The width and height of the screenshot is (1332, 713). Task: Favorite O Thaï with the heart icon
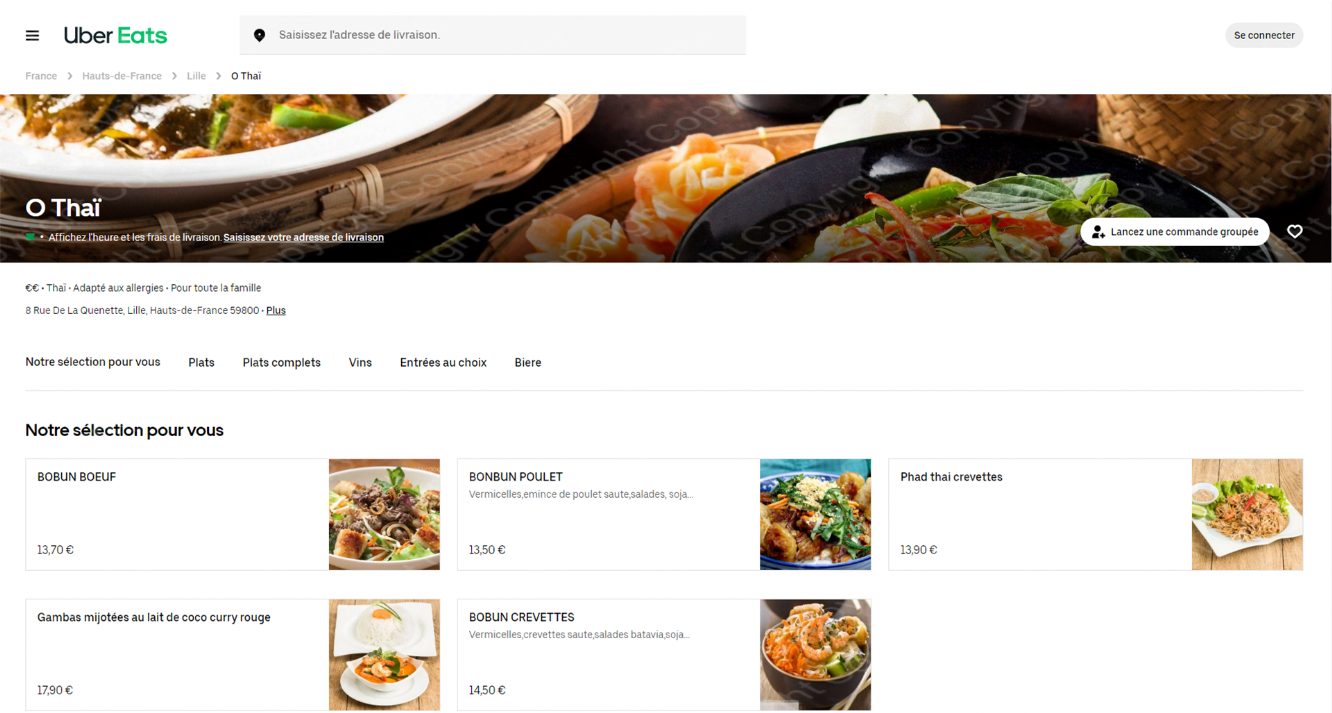point(1295,232)
